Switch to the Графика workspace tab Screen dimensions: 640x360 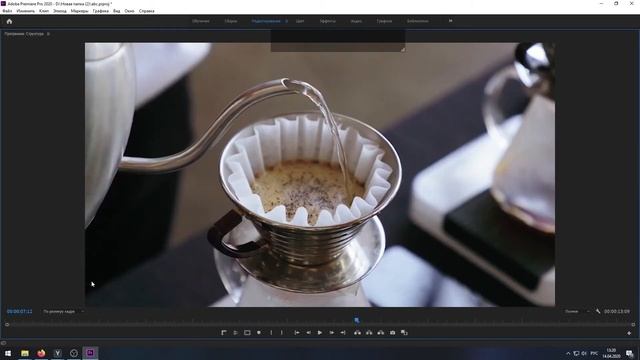pos(384,21)
